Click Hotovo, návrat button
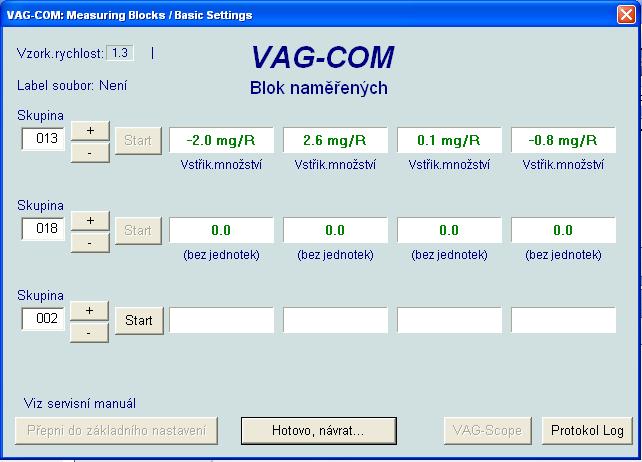This screenshot has height=462, width=642. pyautogui.click(x=319, y=430)
